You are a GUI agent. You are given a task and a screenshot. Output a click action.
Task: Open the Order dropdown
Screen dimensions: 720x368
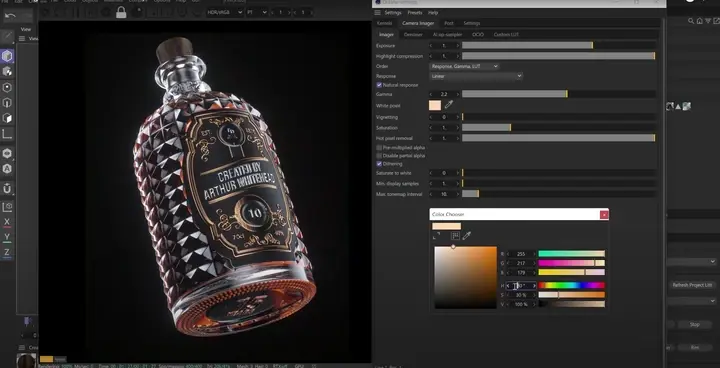tap(464, 66)
